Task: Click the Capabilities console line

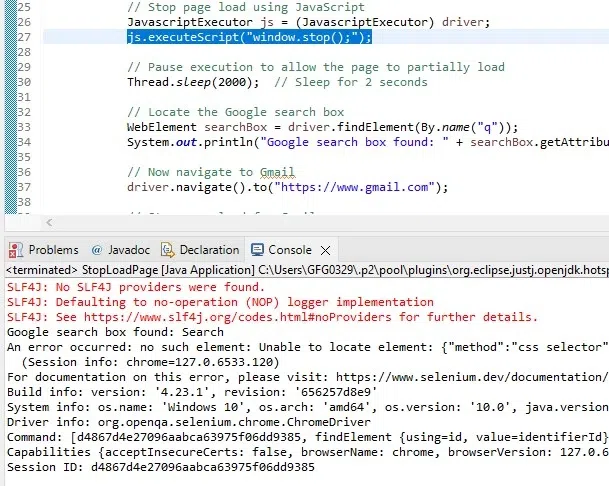Action: [308, 452]
